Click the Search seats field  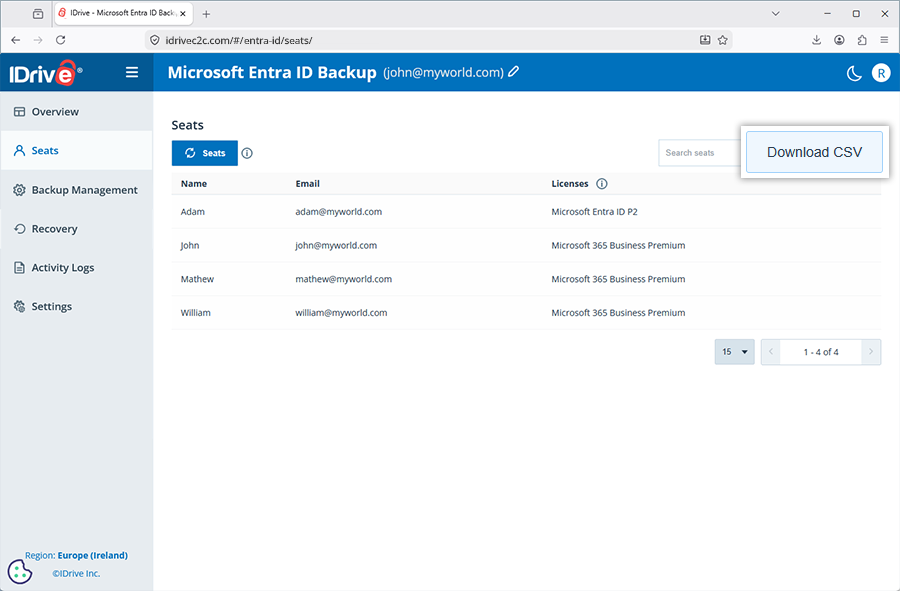pyautogui.click(x=699, y=153)
